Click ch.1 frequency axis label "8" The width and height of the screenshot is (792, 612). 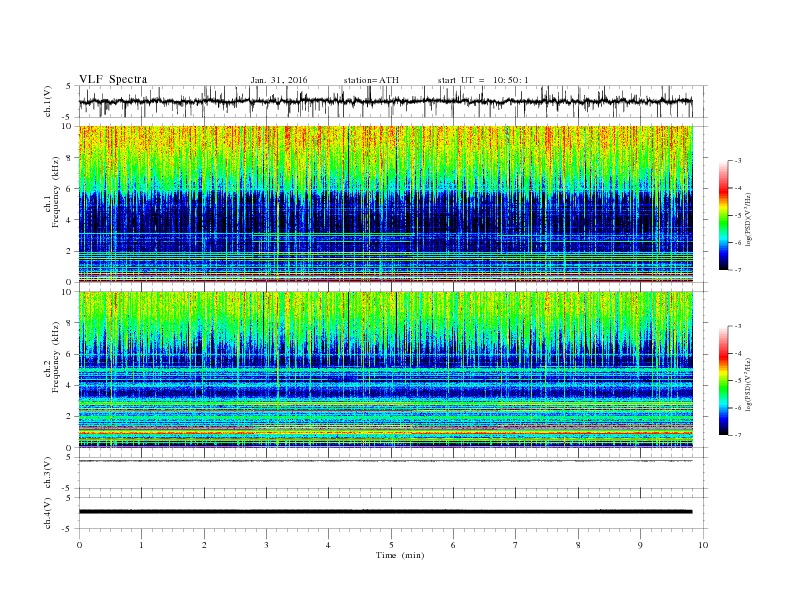click(69, 158)
